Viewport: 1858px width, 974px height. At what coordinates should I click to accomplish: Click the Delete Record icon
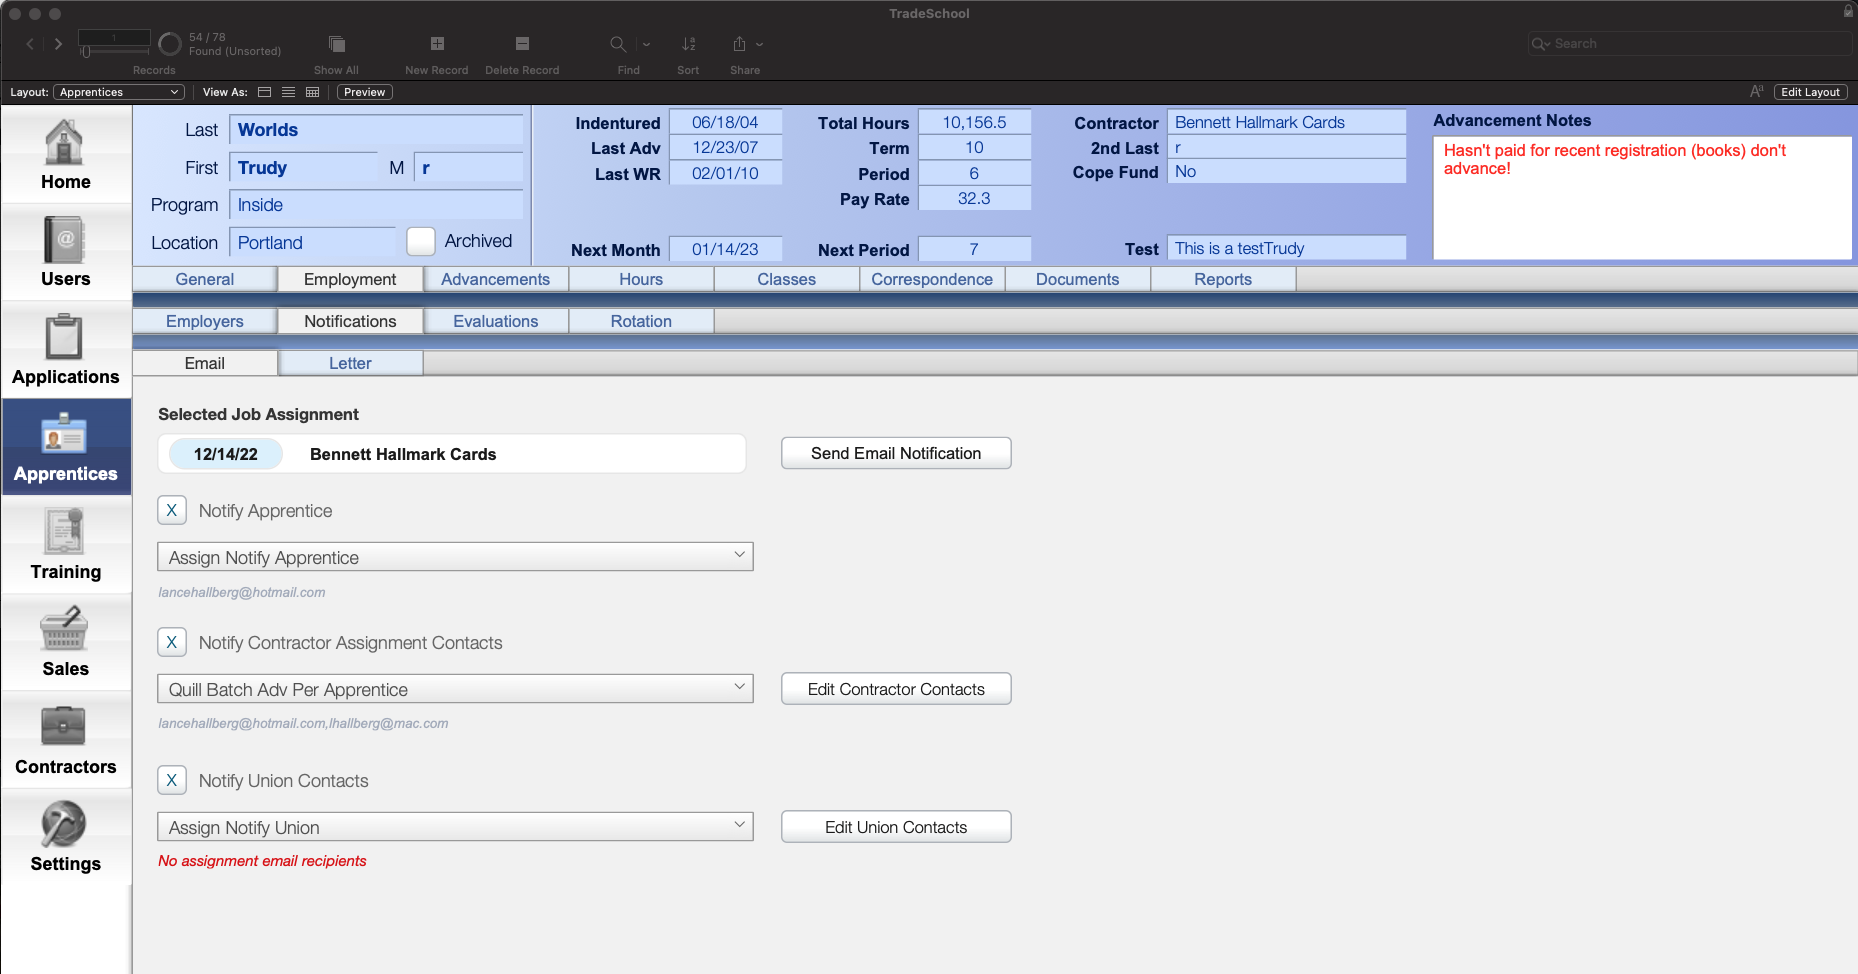tap(522, 44)
